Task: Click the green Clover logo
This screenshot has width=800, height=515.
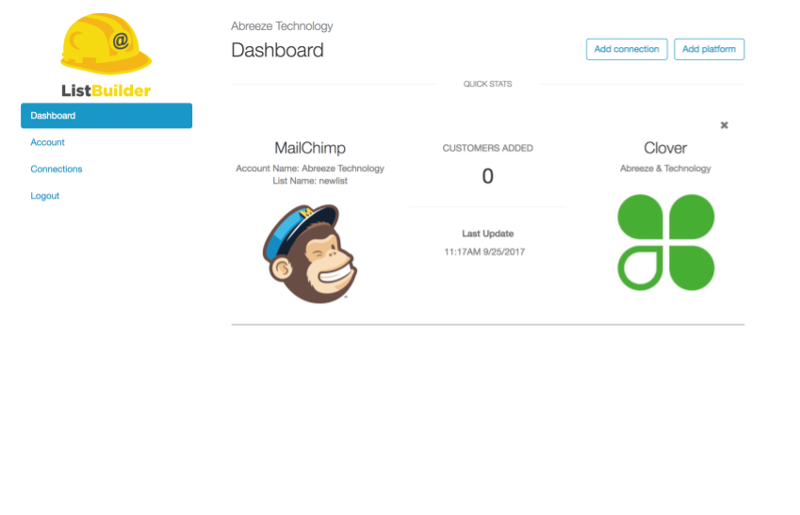Action: (666, 242)
